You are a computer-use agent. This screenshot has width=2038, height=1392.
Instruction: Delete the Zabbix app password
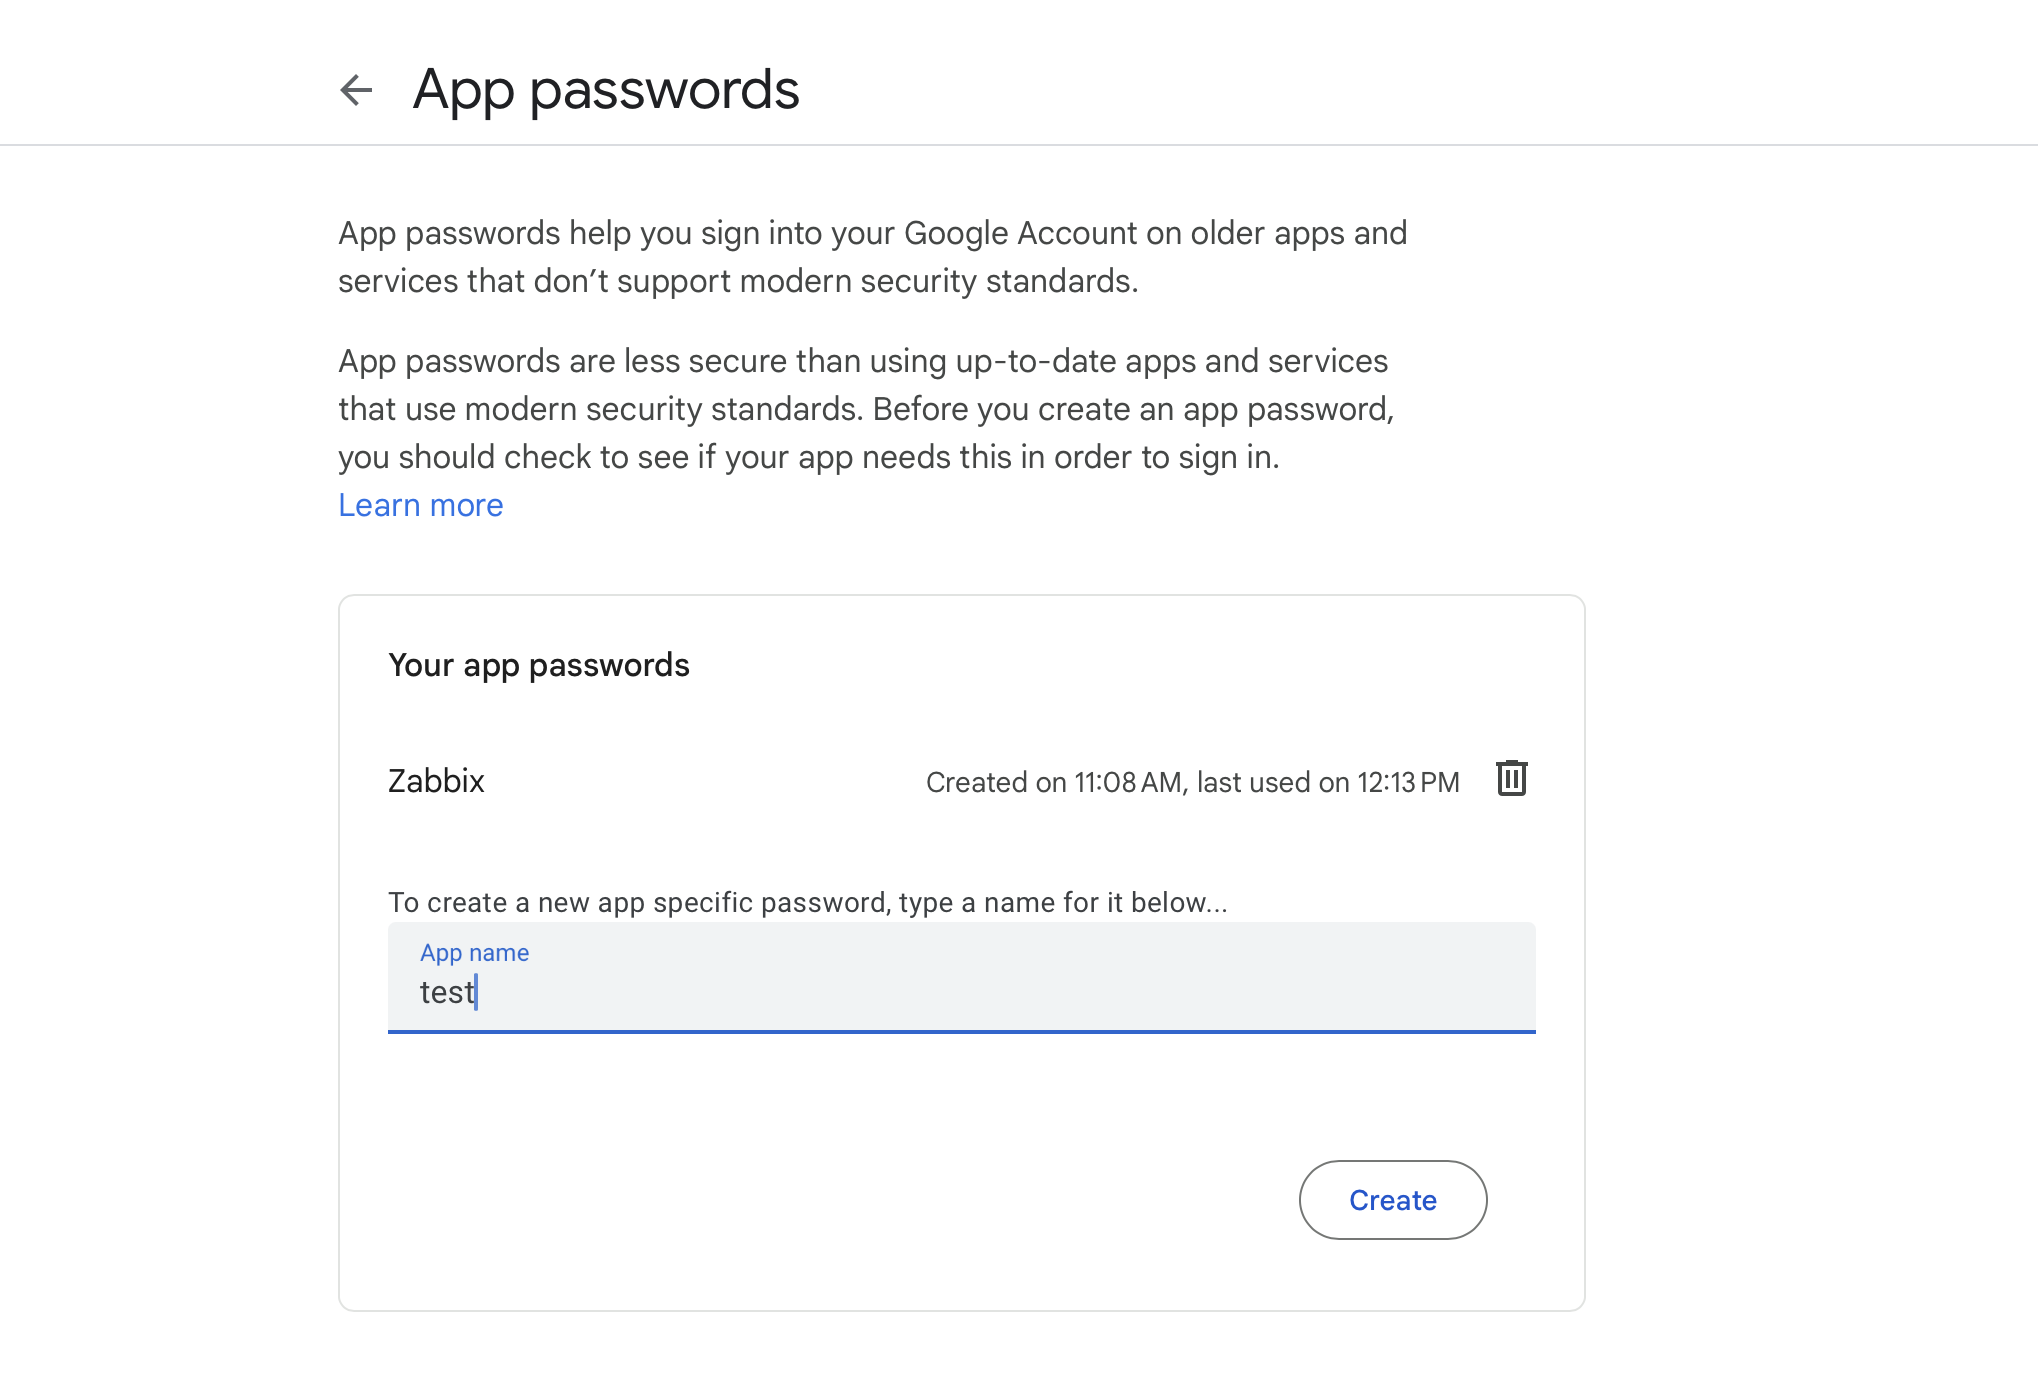coord(1511,779)
